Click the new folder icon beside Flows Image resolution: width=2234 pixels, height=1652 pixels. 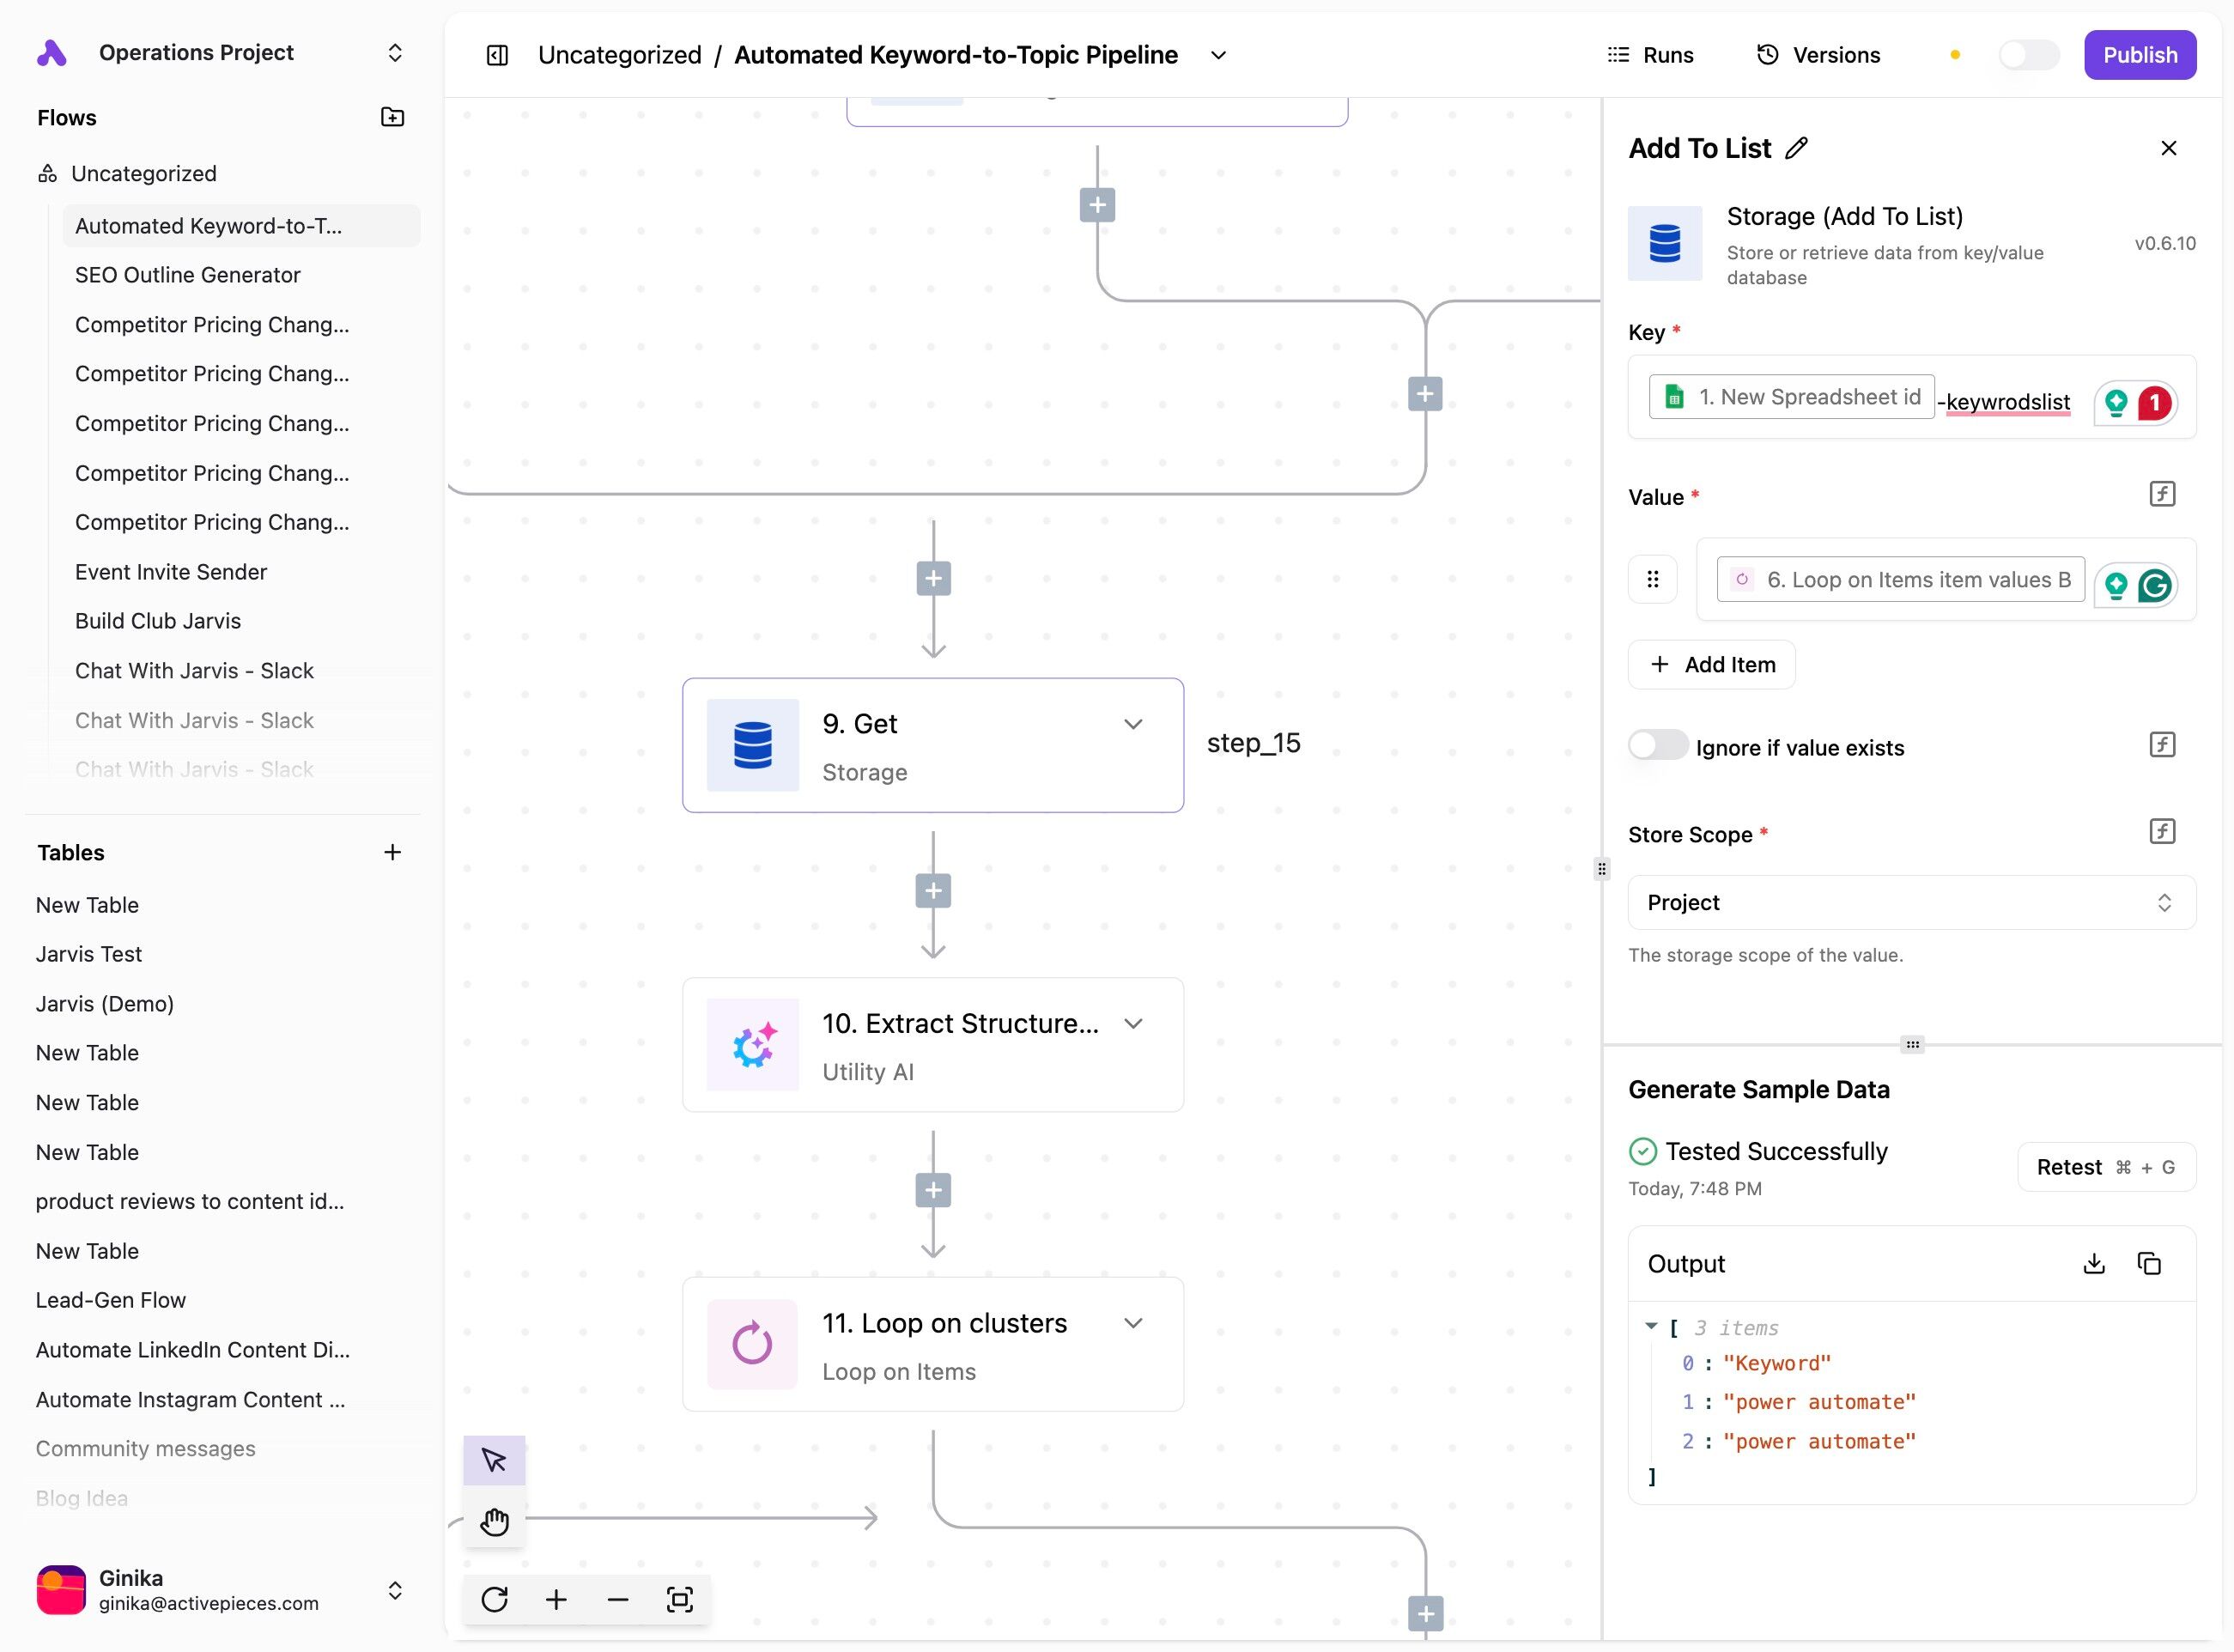[392, 118]
